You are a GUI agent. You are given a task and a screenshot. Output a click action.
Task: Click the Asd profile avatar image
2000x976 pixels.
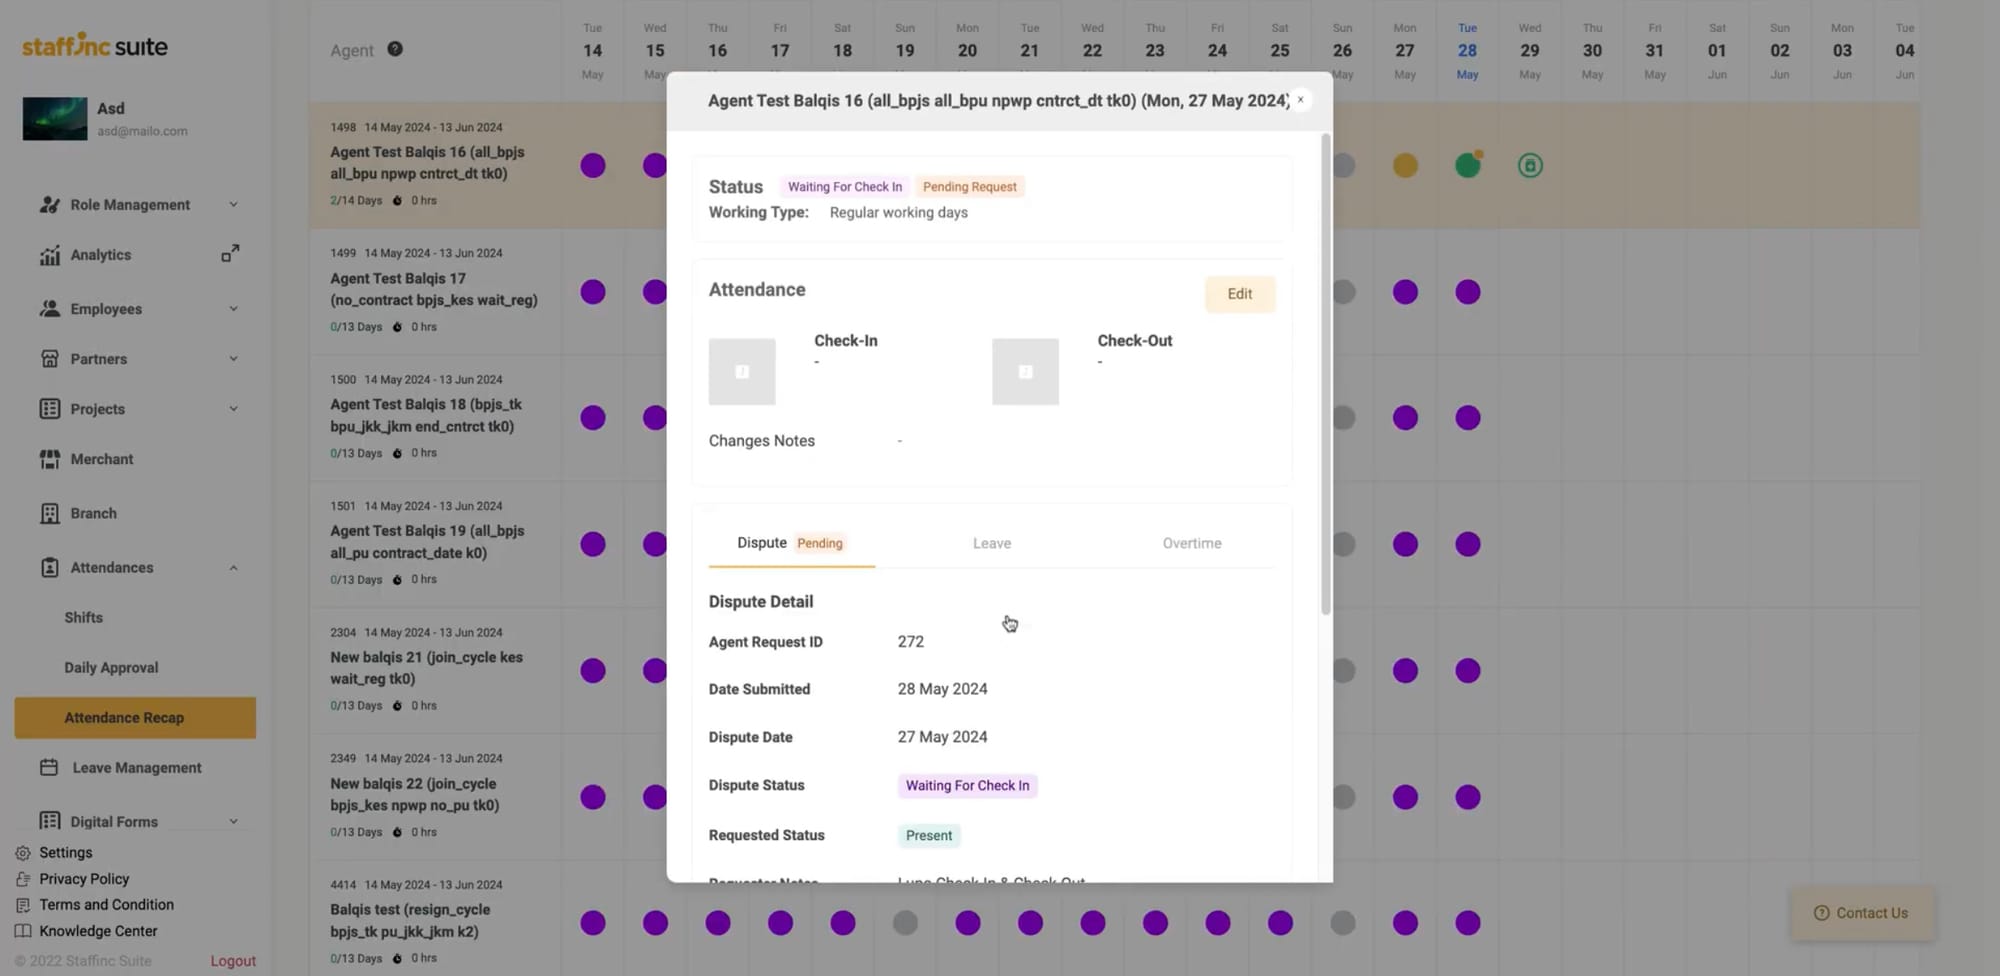tap(55, 119)
